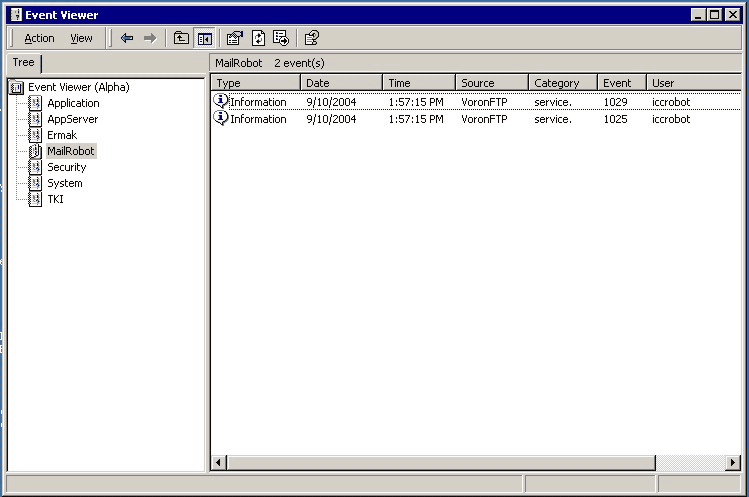The width and height of the screenshot is (749, 497).
Task: Select event 1025 Information row
Action: coord(476,119)
